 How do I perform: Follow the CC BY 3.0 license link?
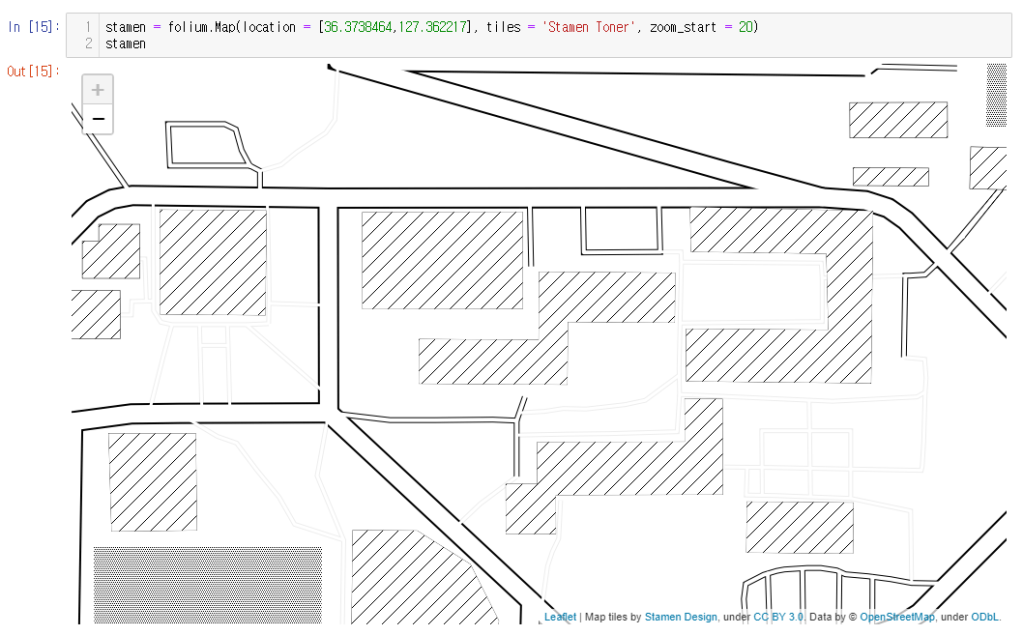coord(778,617)
